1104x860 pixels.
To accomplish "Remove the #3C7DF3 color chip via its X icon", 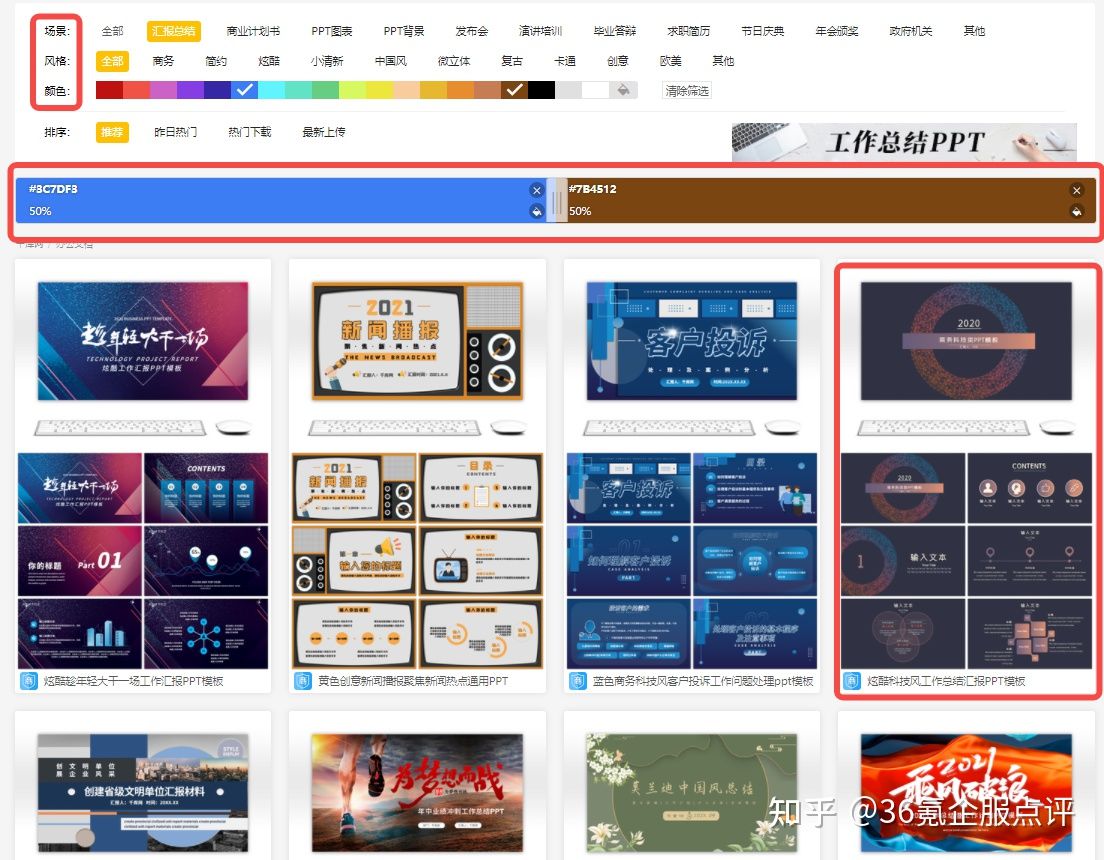I will pos(537,189).
